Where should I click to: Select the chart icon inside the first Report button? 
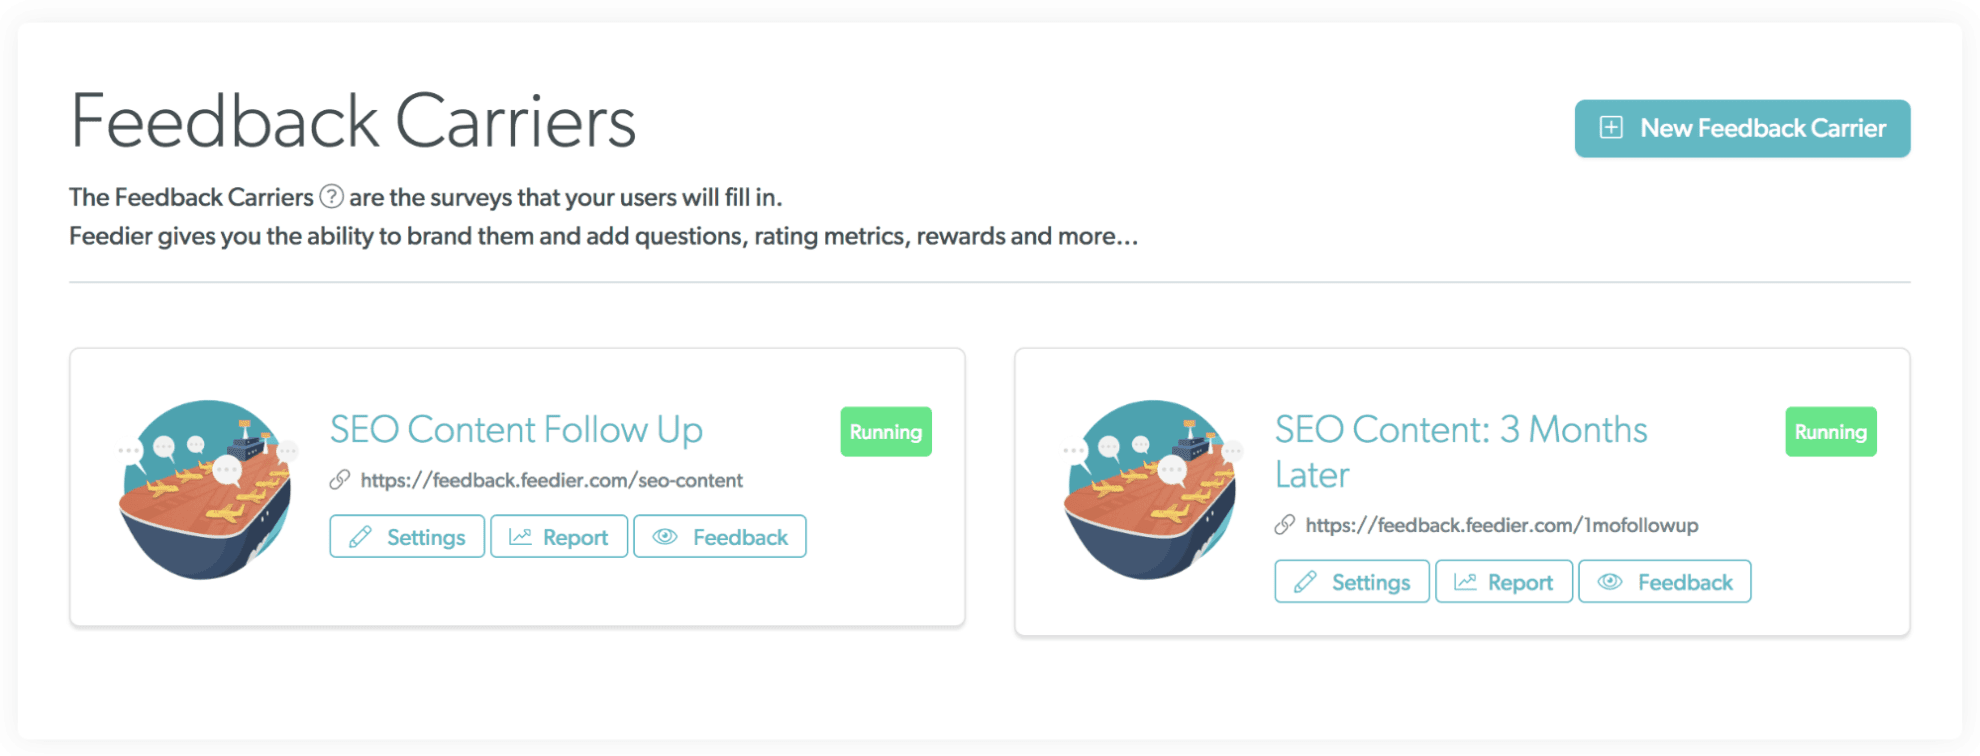click(x=521, y=536)
